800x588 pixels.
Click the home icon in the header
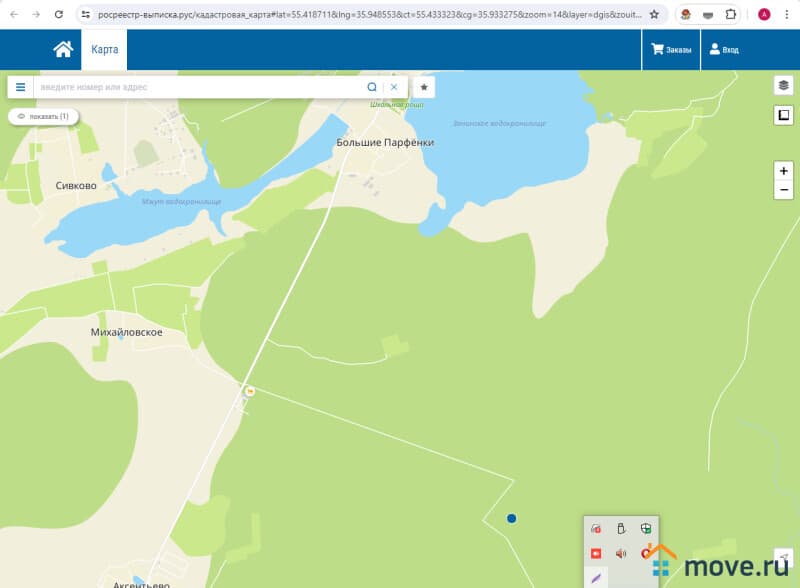pos(63,49)
